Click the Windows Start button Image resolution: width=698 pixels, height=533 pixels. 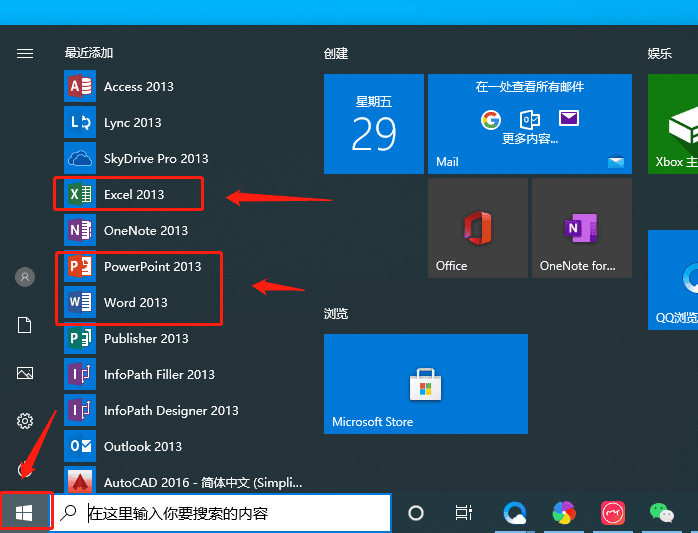[x=24, y=513]
